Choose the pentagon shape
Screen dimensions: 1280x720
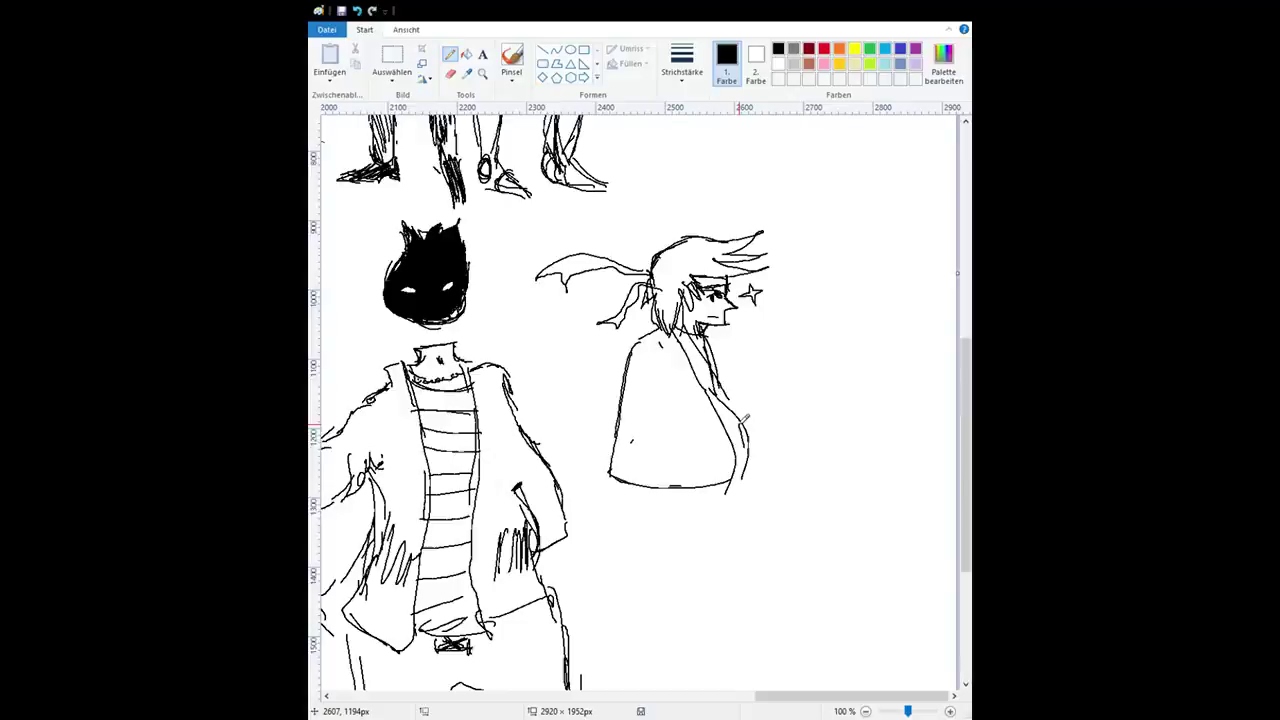[x=556, y=78]
